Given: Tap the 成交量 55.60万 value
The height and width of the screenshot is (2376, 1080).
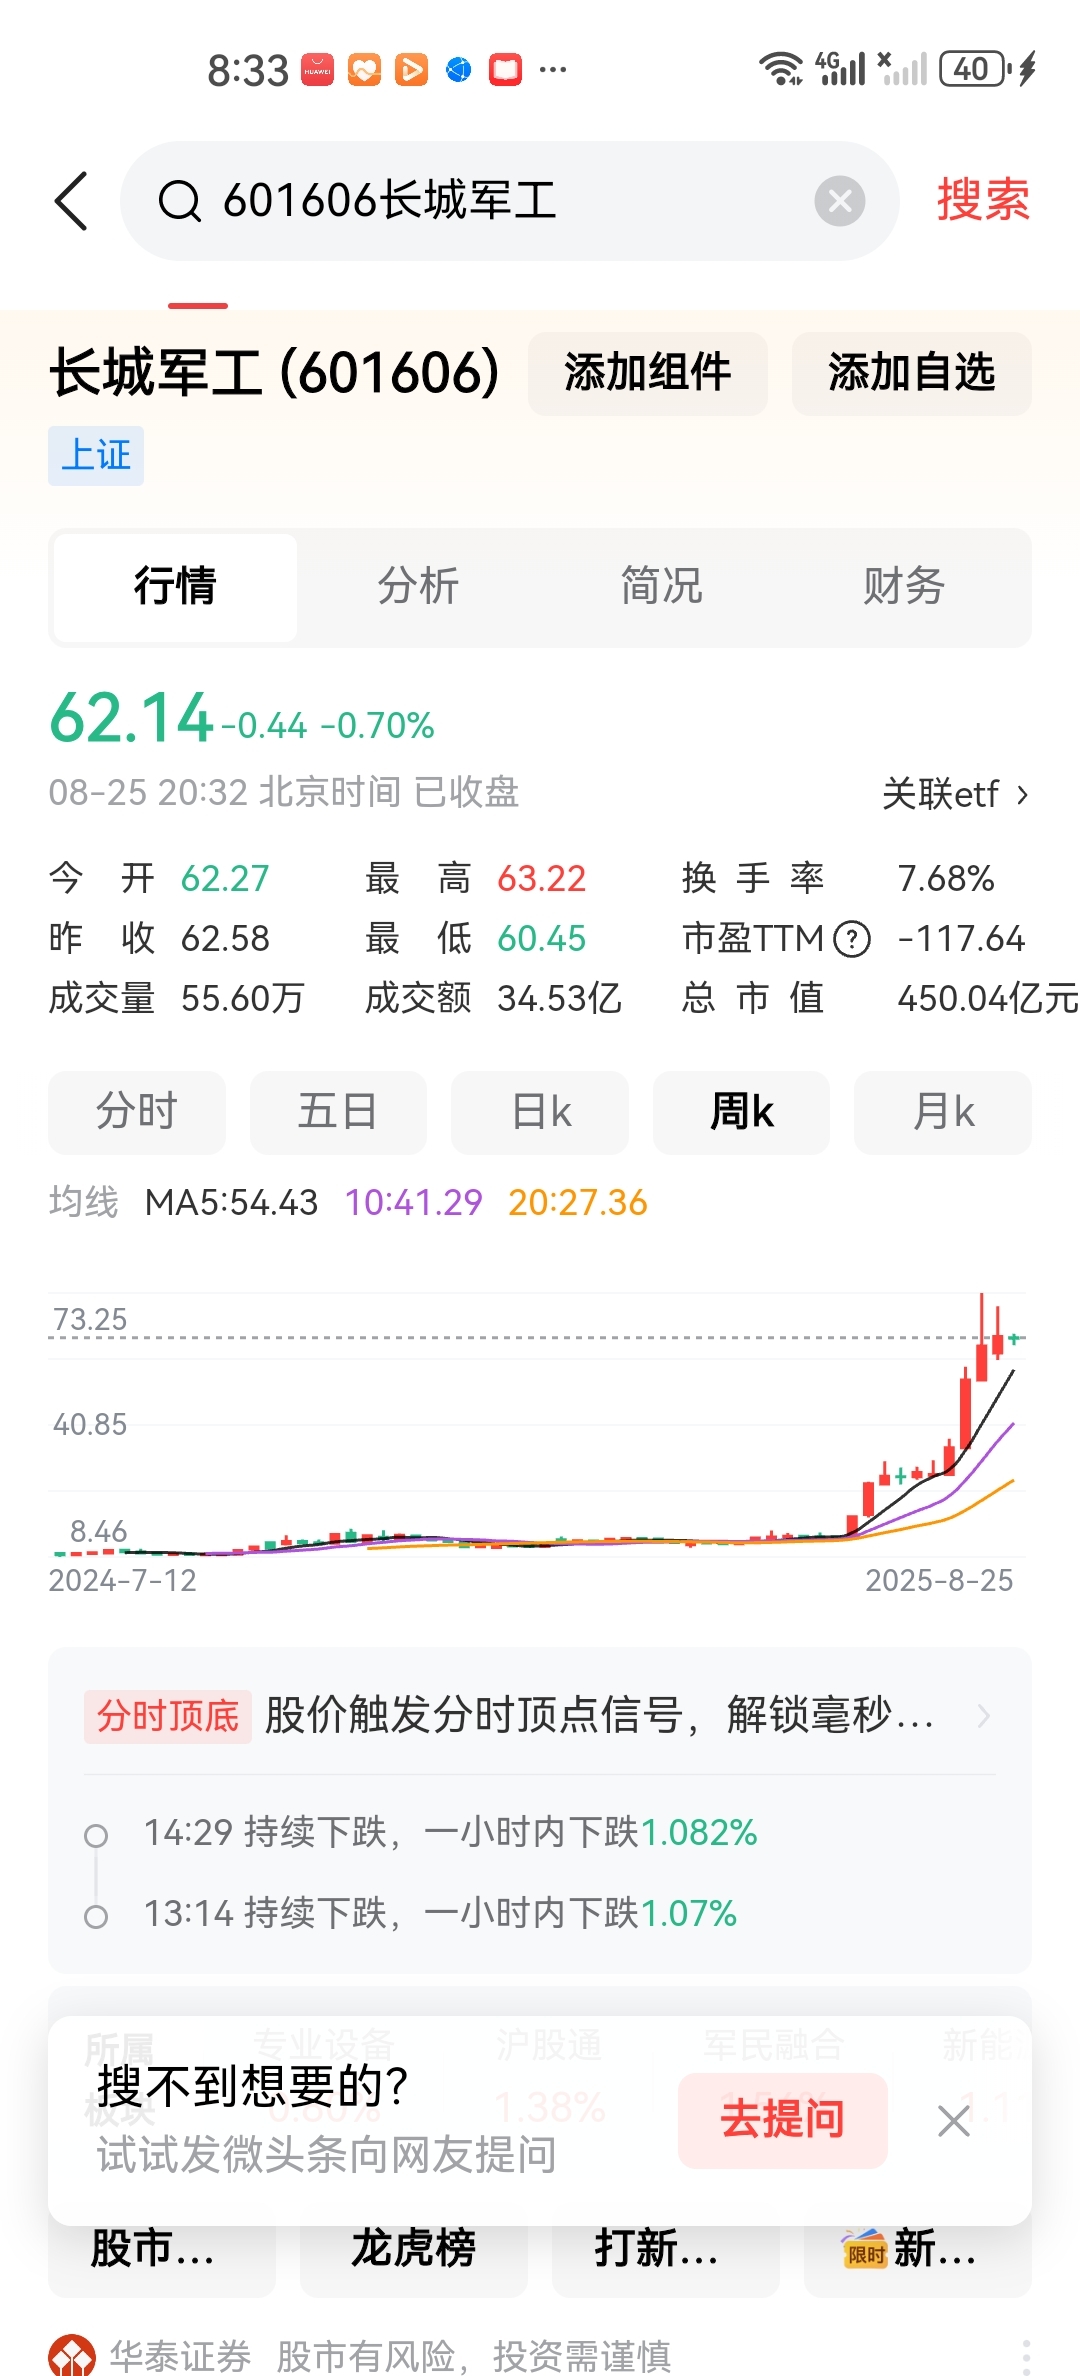Looking at the screenshot, I should pos(243,998).
